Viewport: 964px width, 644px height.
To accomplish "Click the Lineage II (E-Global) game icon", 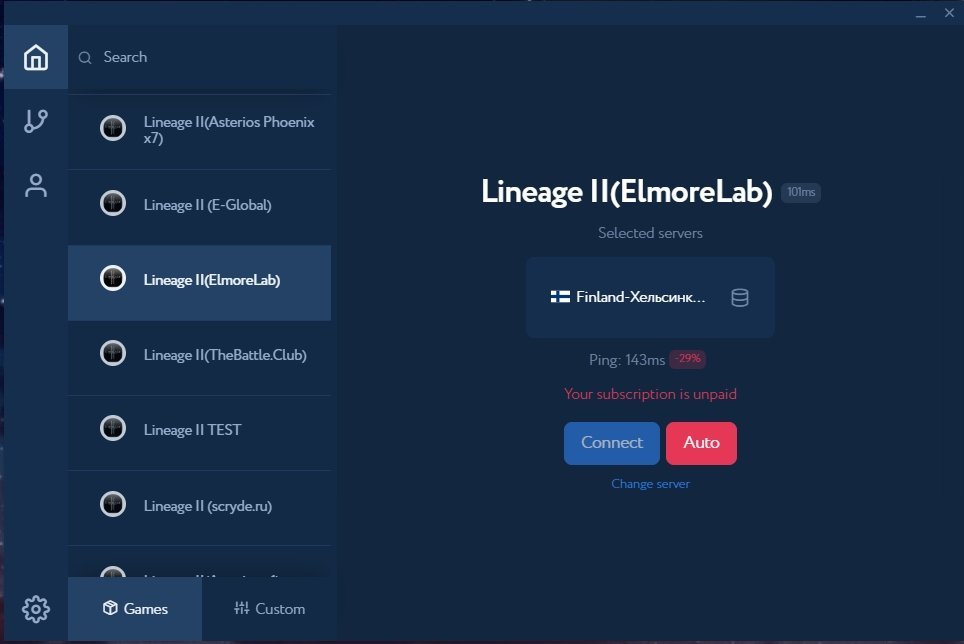I will (113, 204).
